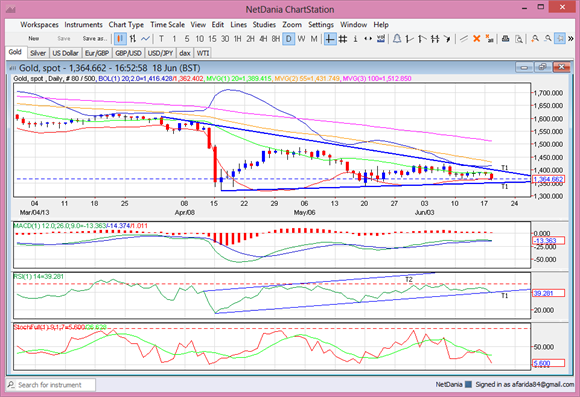Image resolution: width=580 pixels, height=397 pixels.
Task: Click the zoom out magnifier icon
Action: [548, 38]
